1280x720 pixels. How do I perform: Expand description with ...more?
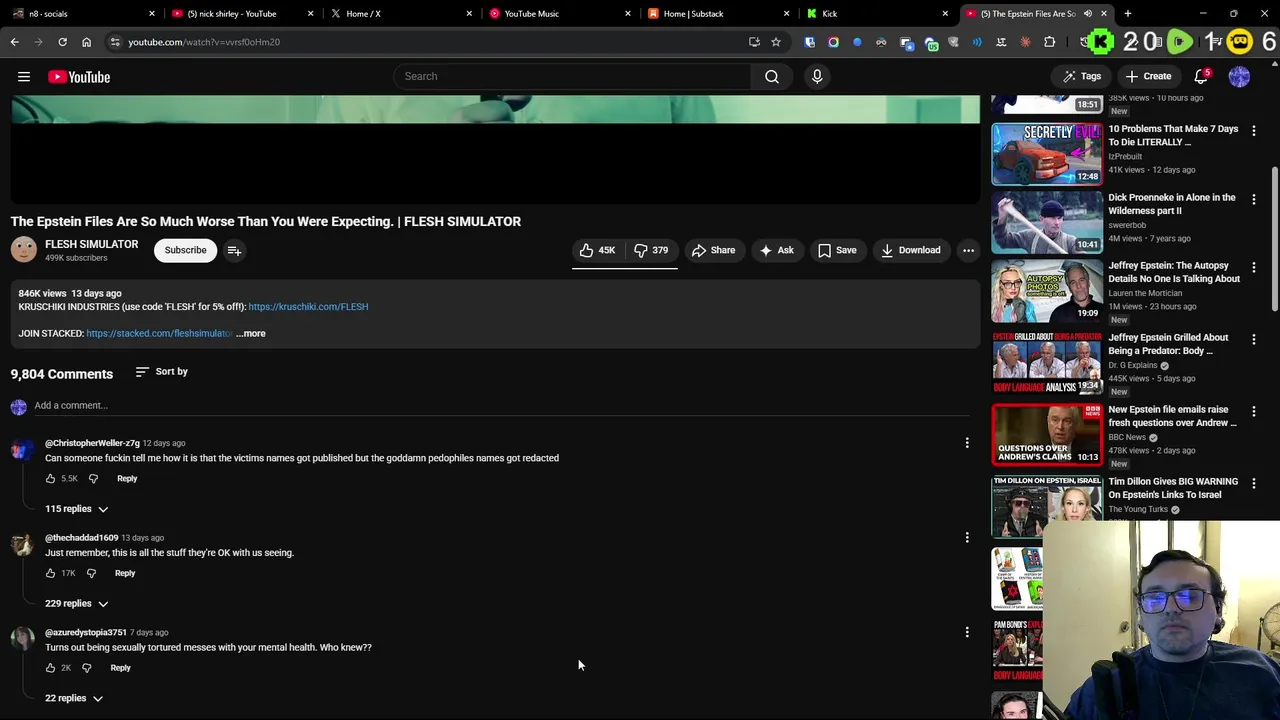click(251, 333)
